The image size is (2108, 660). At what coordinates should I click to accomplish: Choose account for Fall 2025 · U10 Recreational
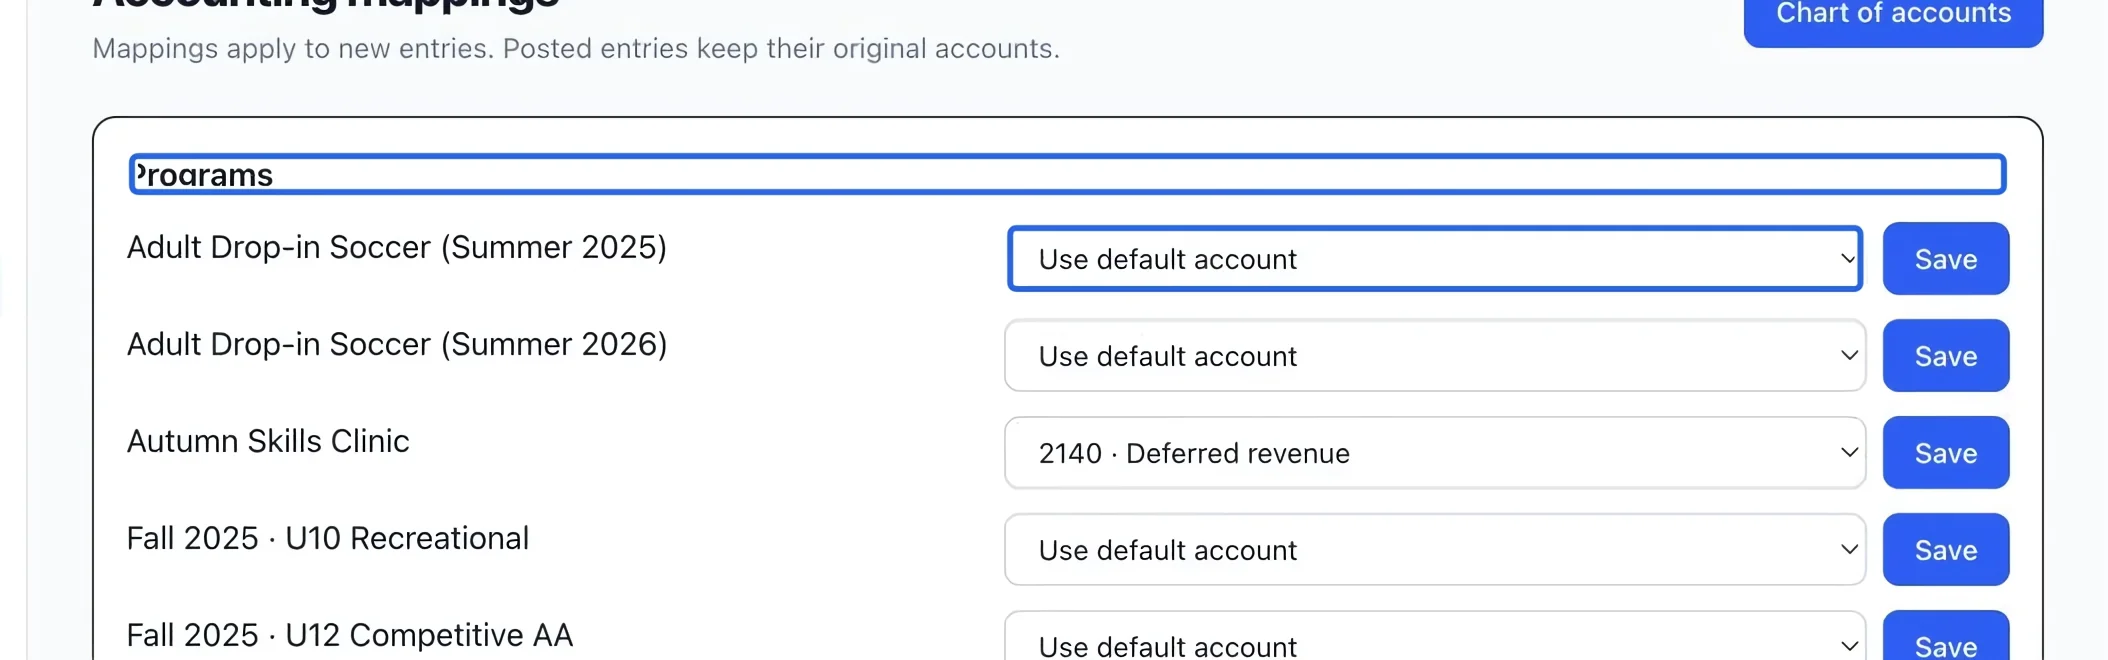pos(1435,550)
